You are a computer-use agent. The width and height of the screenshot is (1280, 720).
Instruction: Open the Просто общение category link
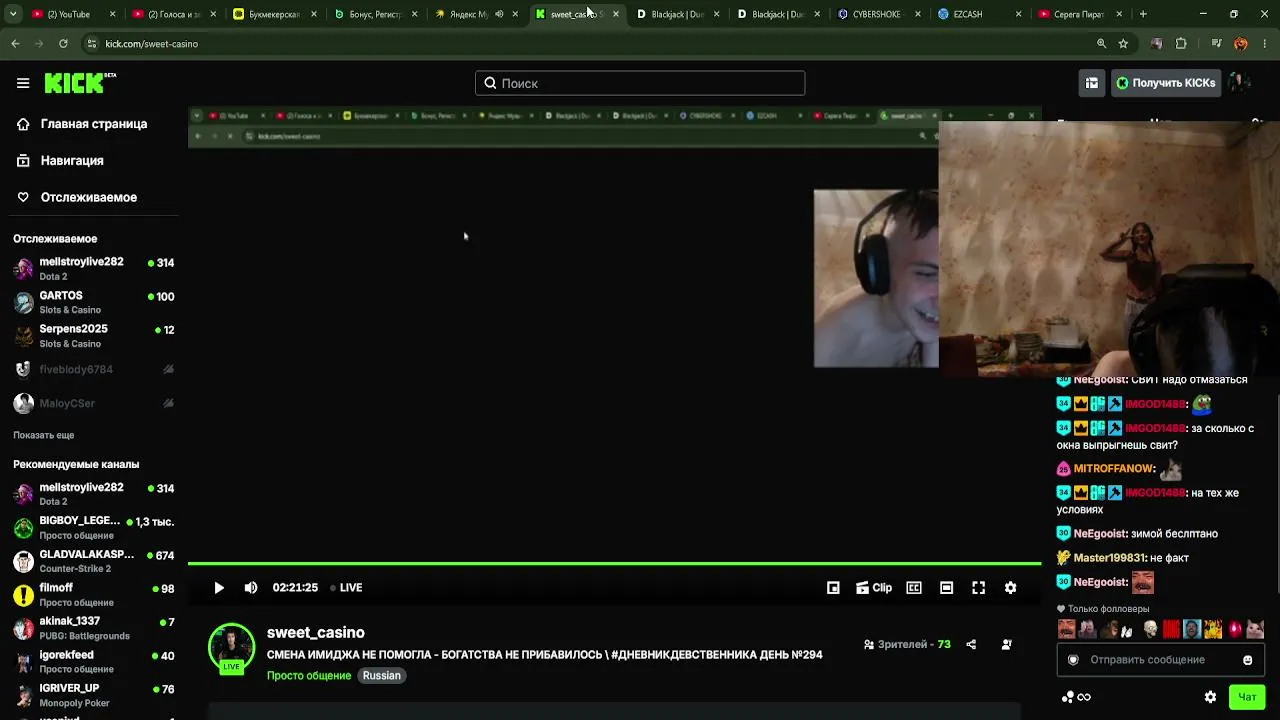[309, 676]
